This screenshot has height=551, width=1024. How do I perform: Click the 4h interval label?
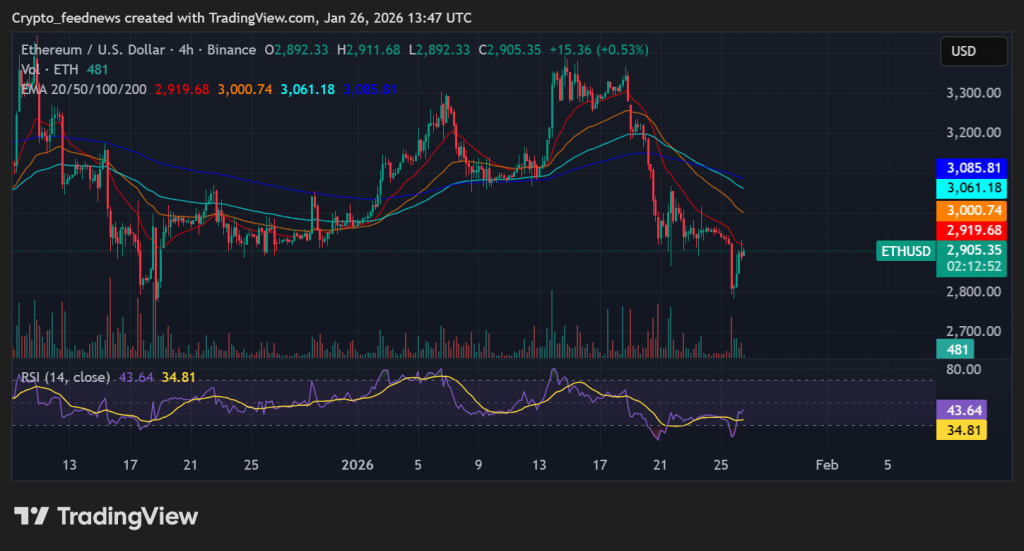tap(186, 50)
